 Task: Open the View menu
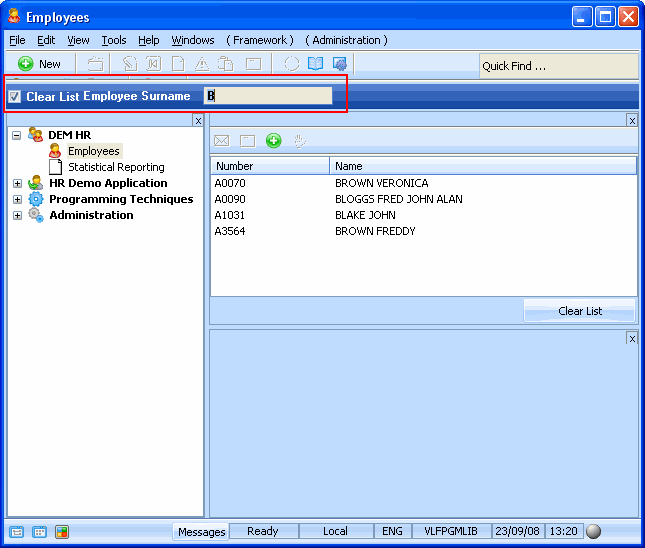78,40
